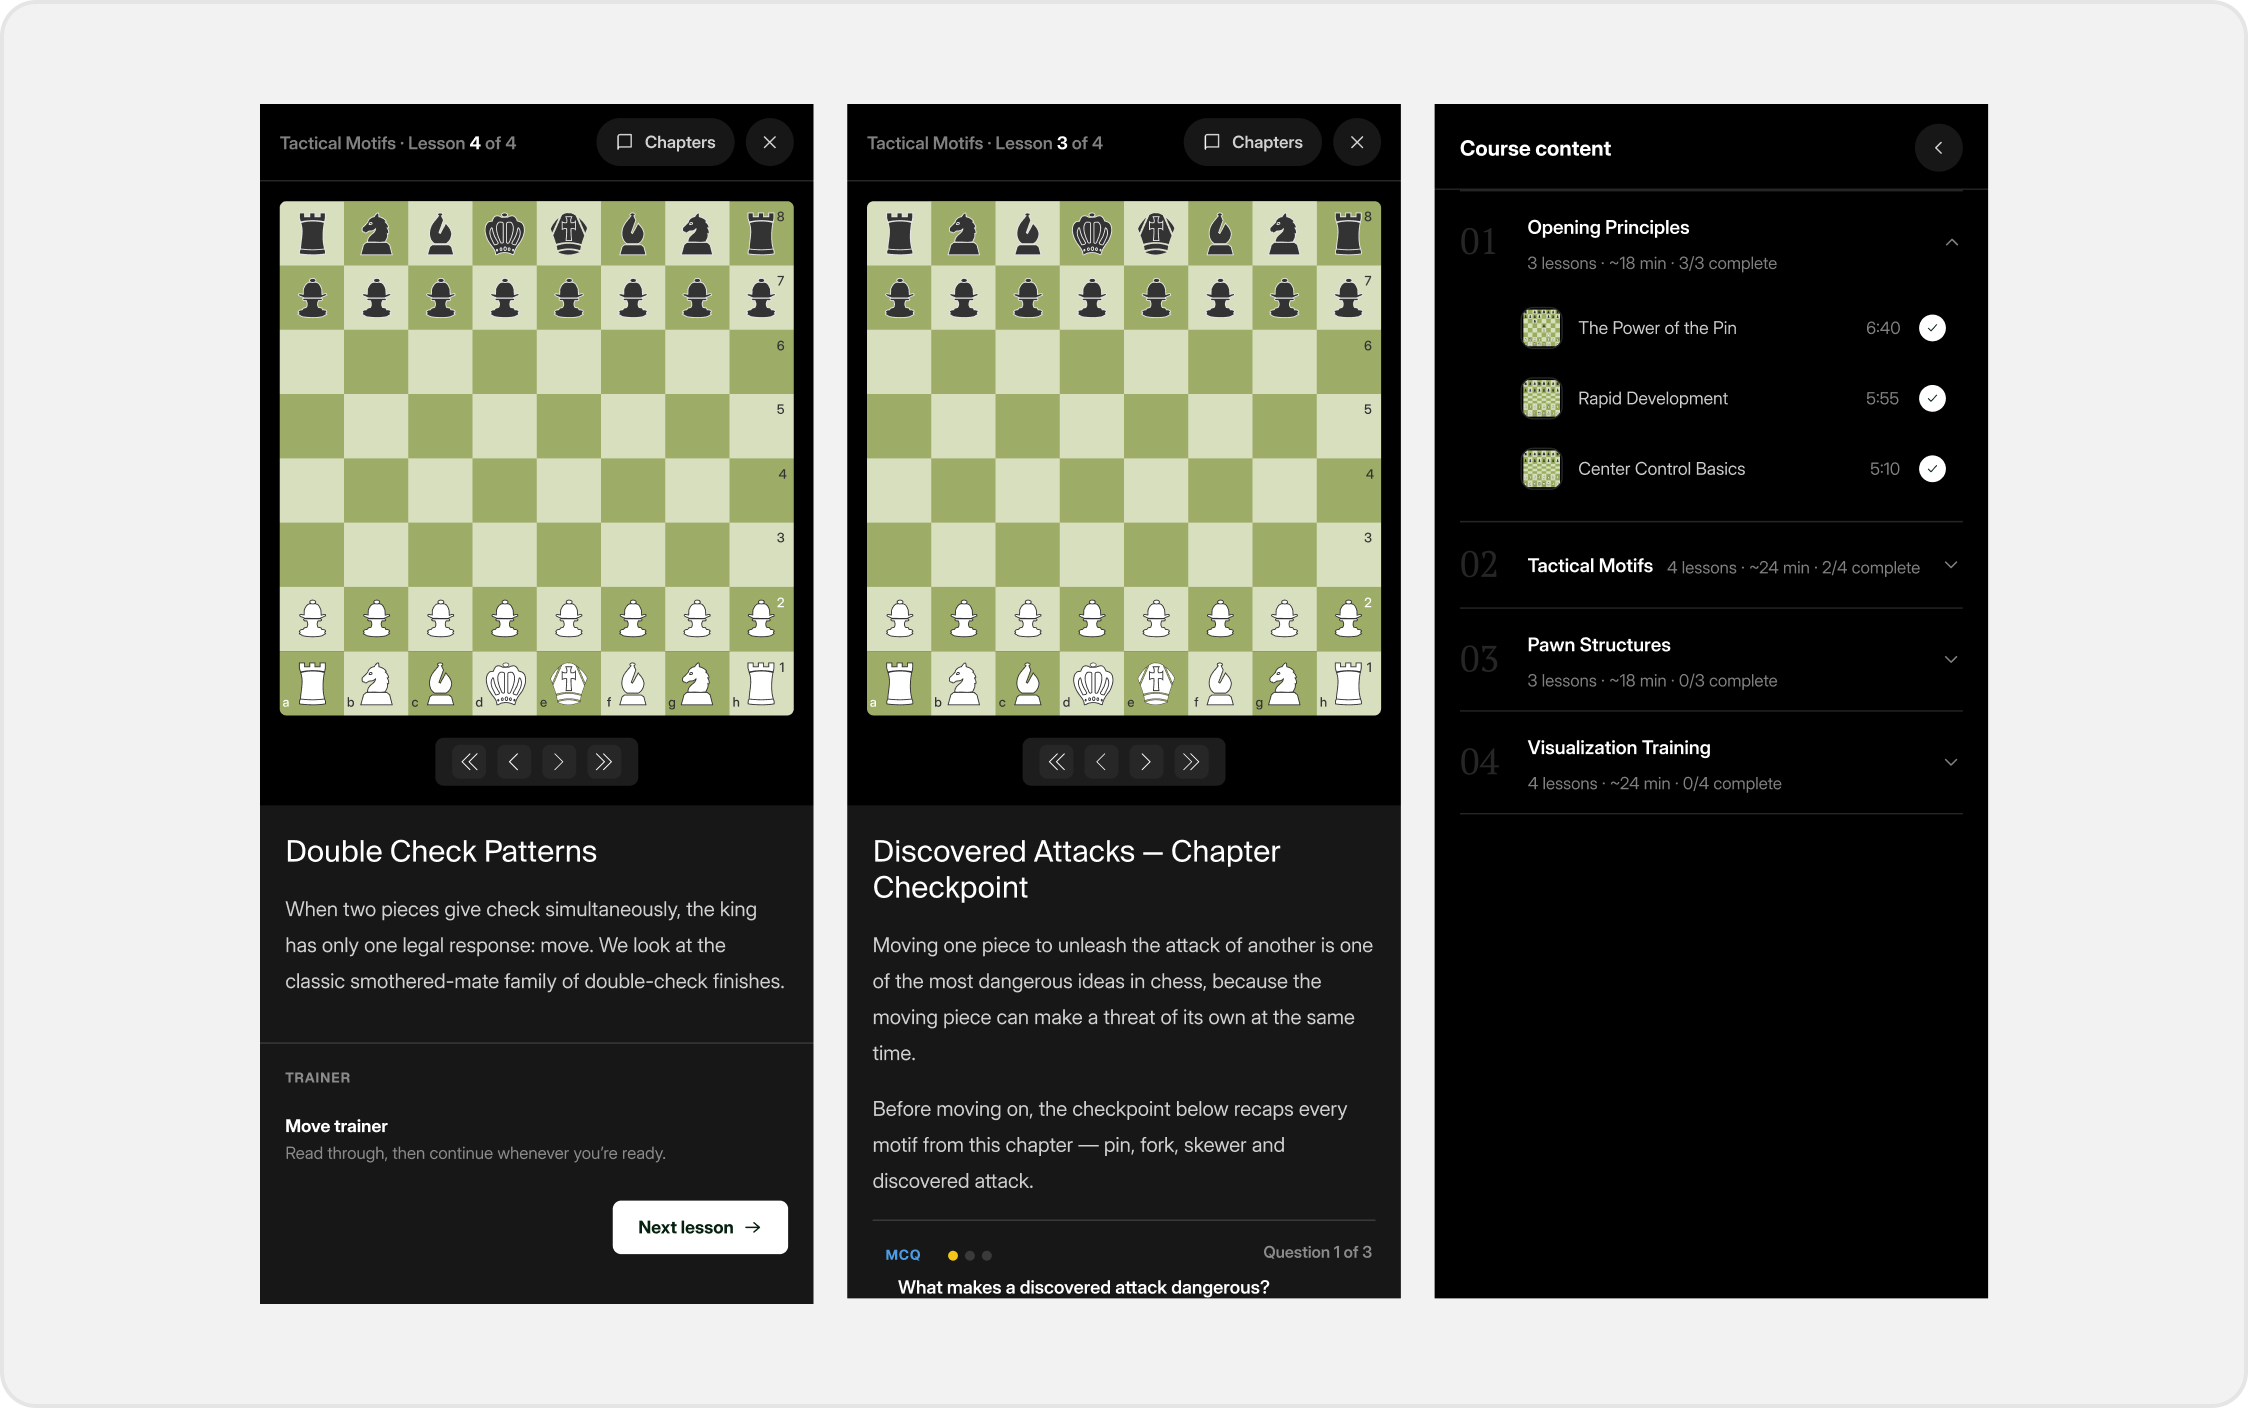Viewport: 2248px width, 1408px height.
Task: Toggle completion check for Center Control Basics
Action: [1932, 469]
